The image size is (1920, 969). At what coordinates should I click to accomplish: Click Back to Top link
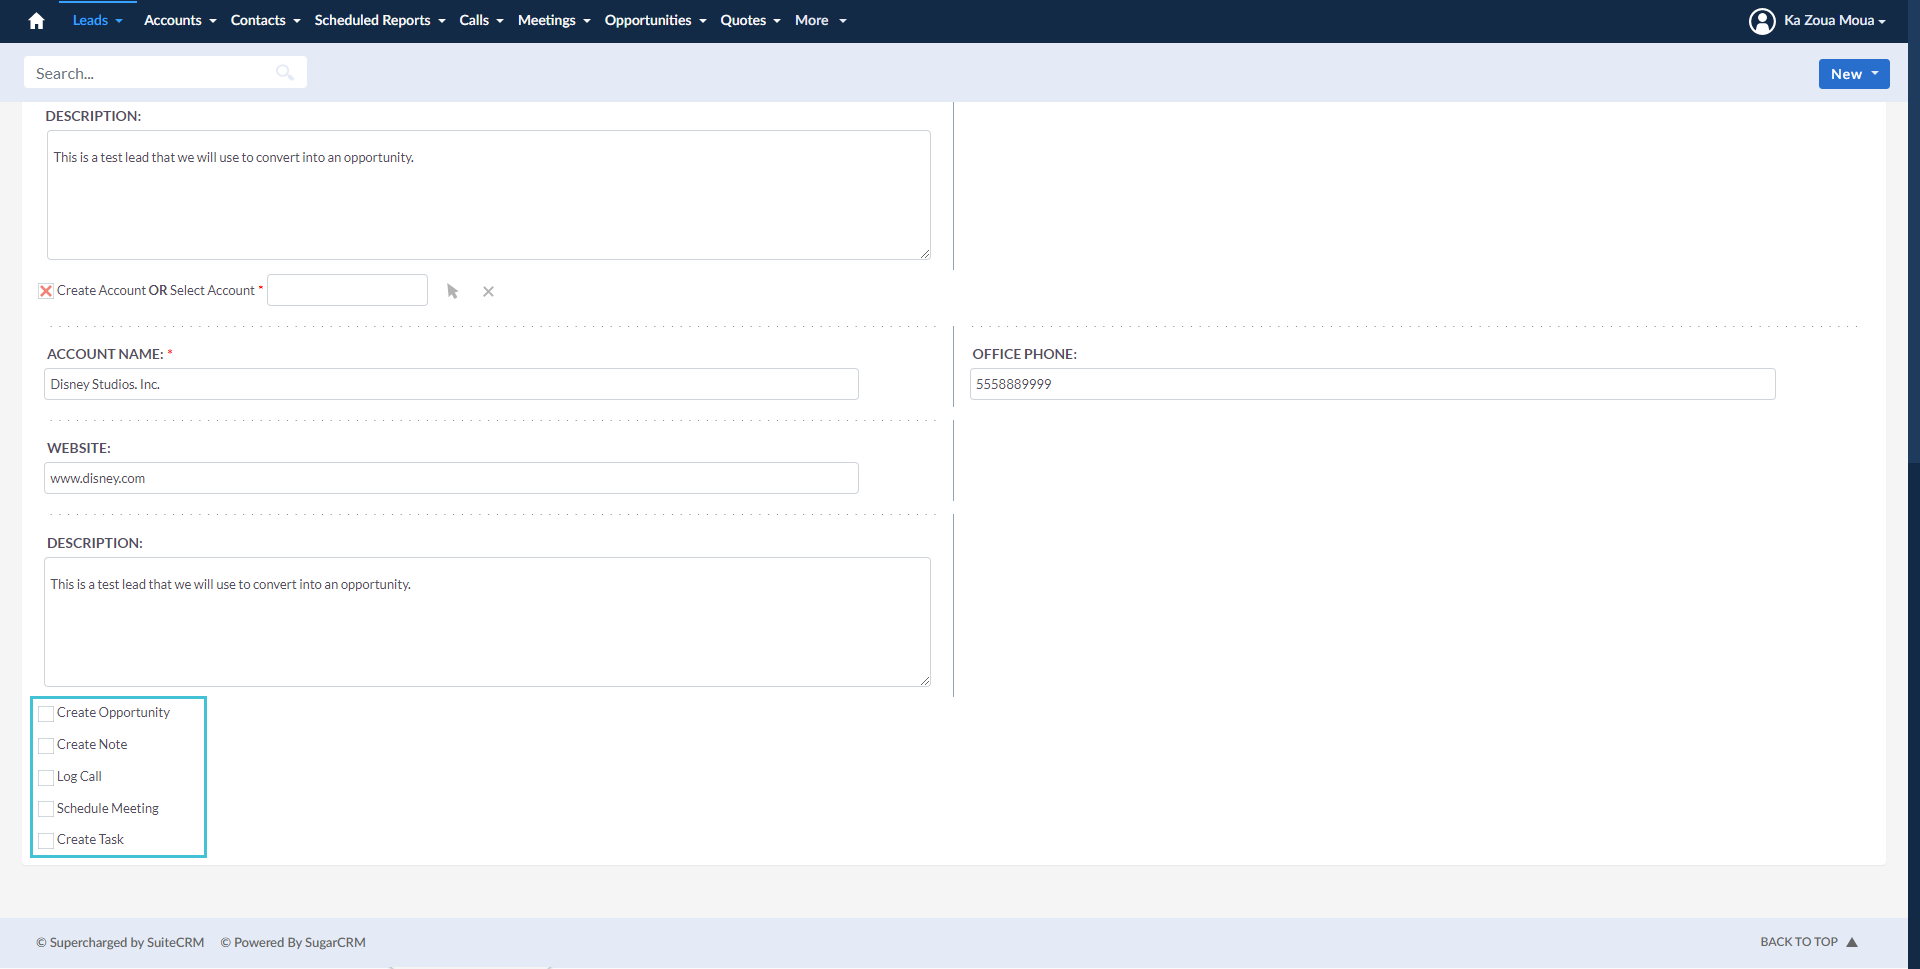pyautogui.click(x=1798, y=942)
